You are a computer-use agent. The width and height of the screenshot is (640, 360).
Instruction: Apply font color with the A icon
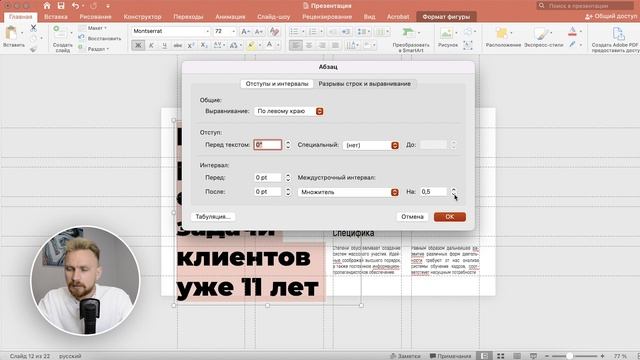(x=269, y=45)
